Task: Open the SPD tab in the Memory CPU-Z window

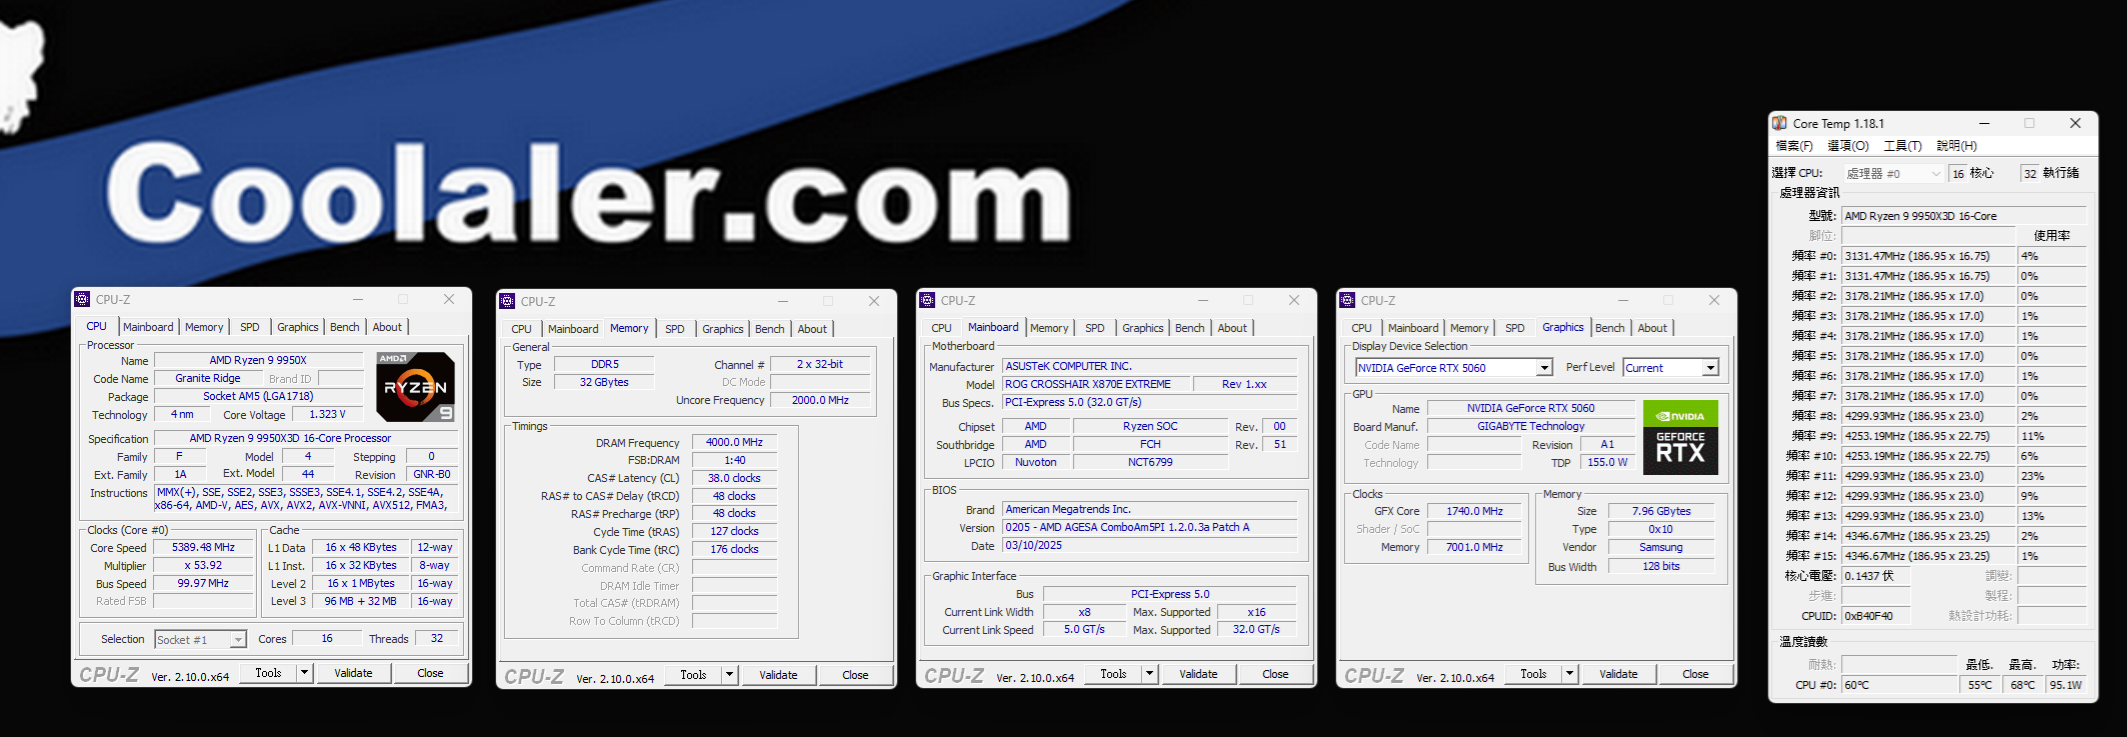Action: pos(675,329)
